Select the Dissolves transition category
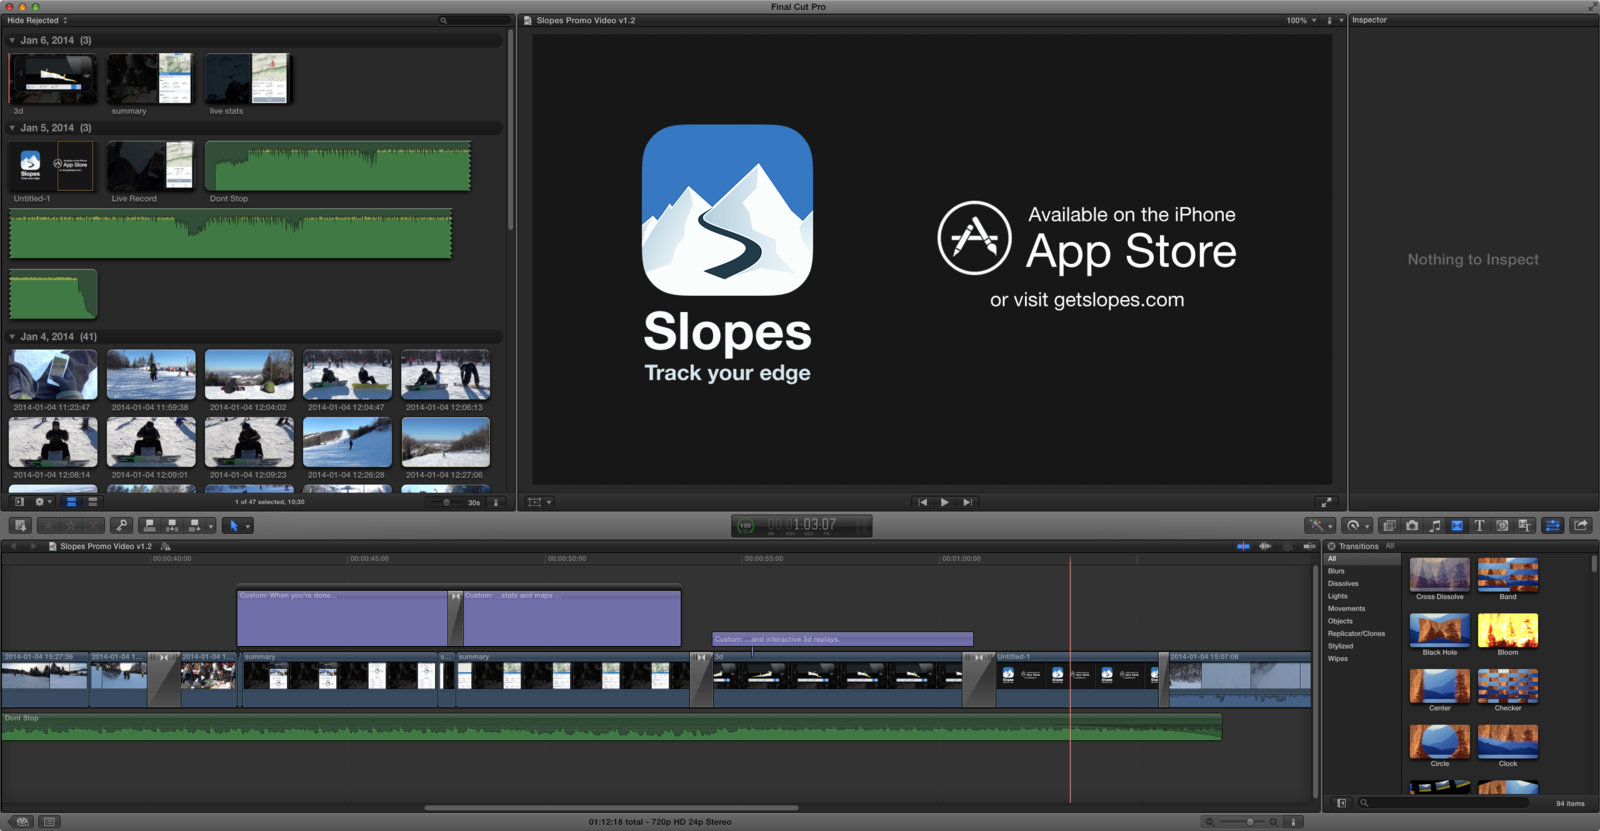 [1343, 584]
